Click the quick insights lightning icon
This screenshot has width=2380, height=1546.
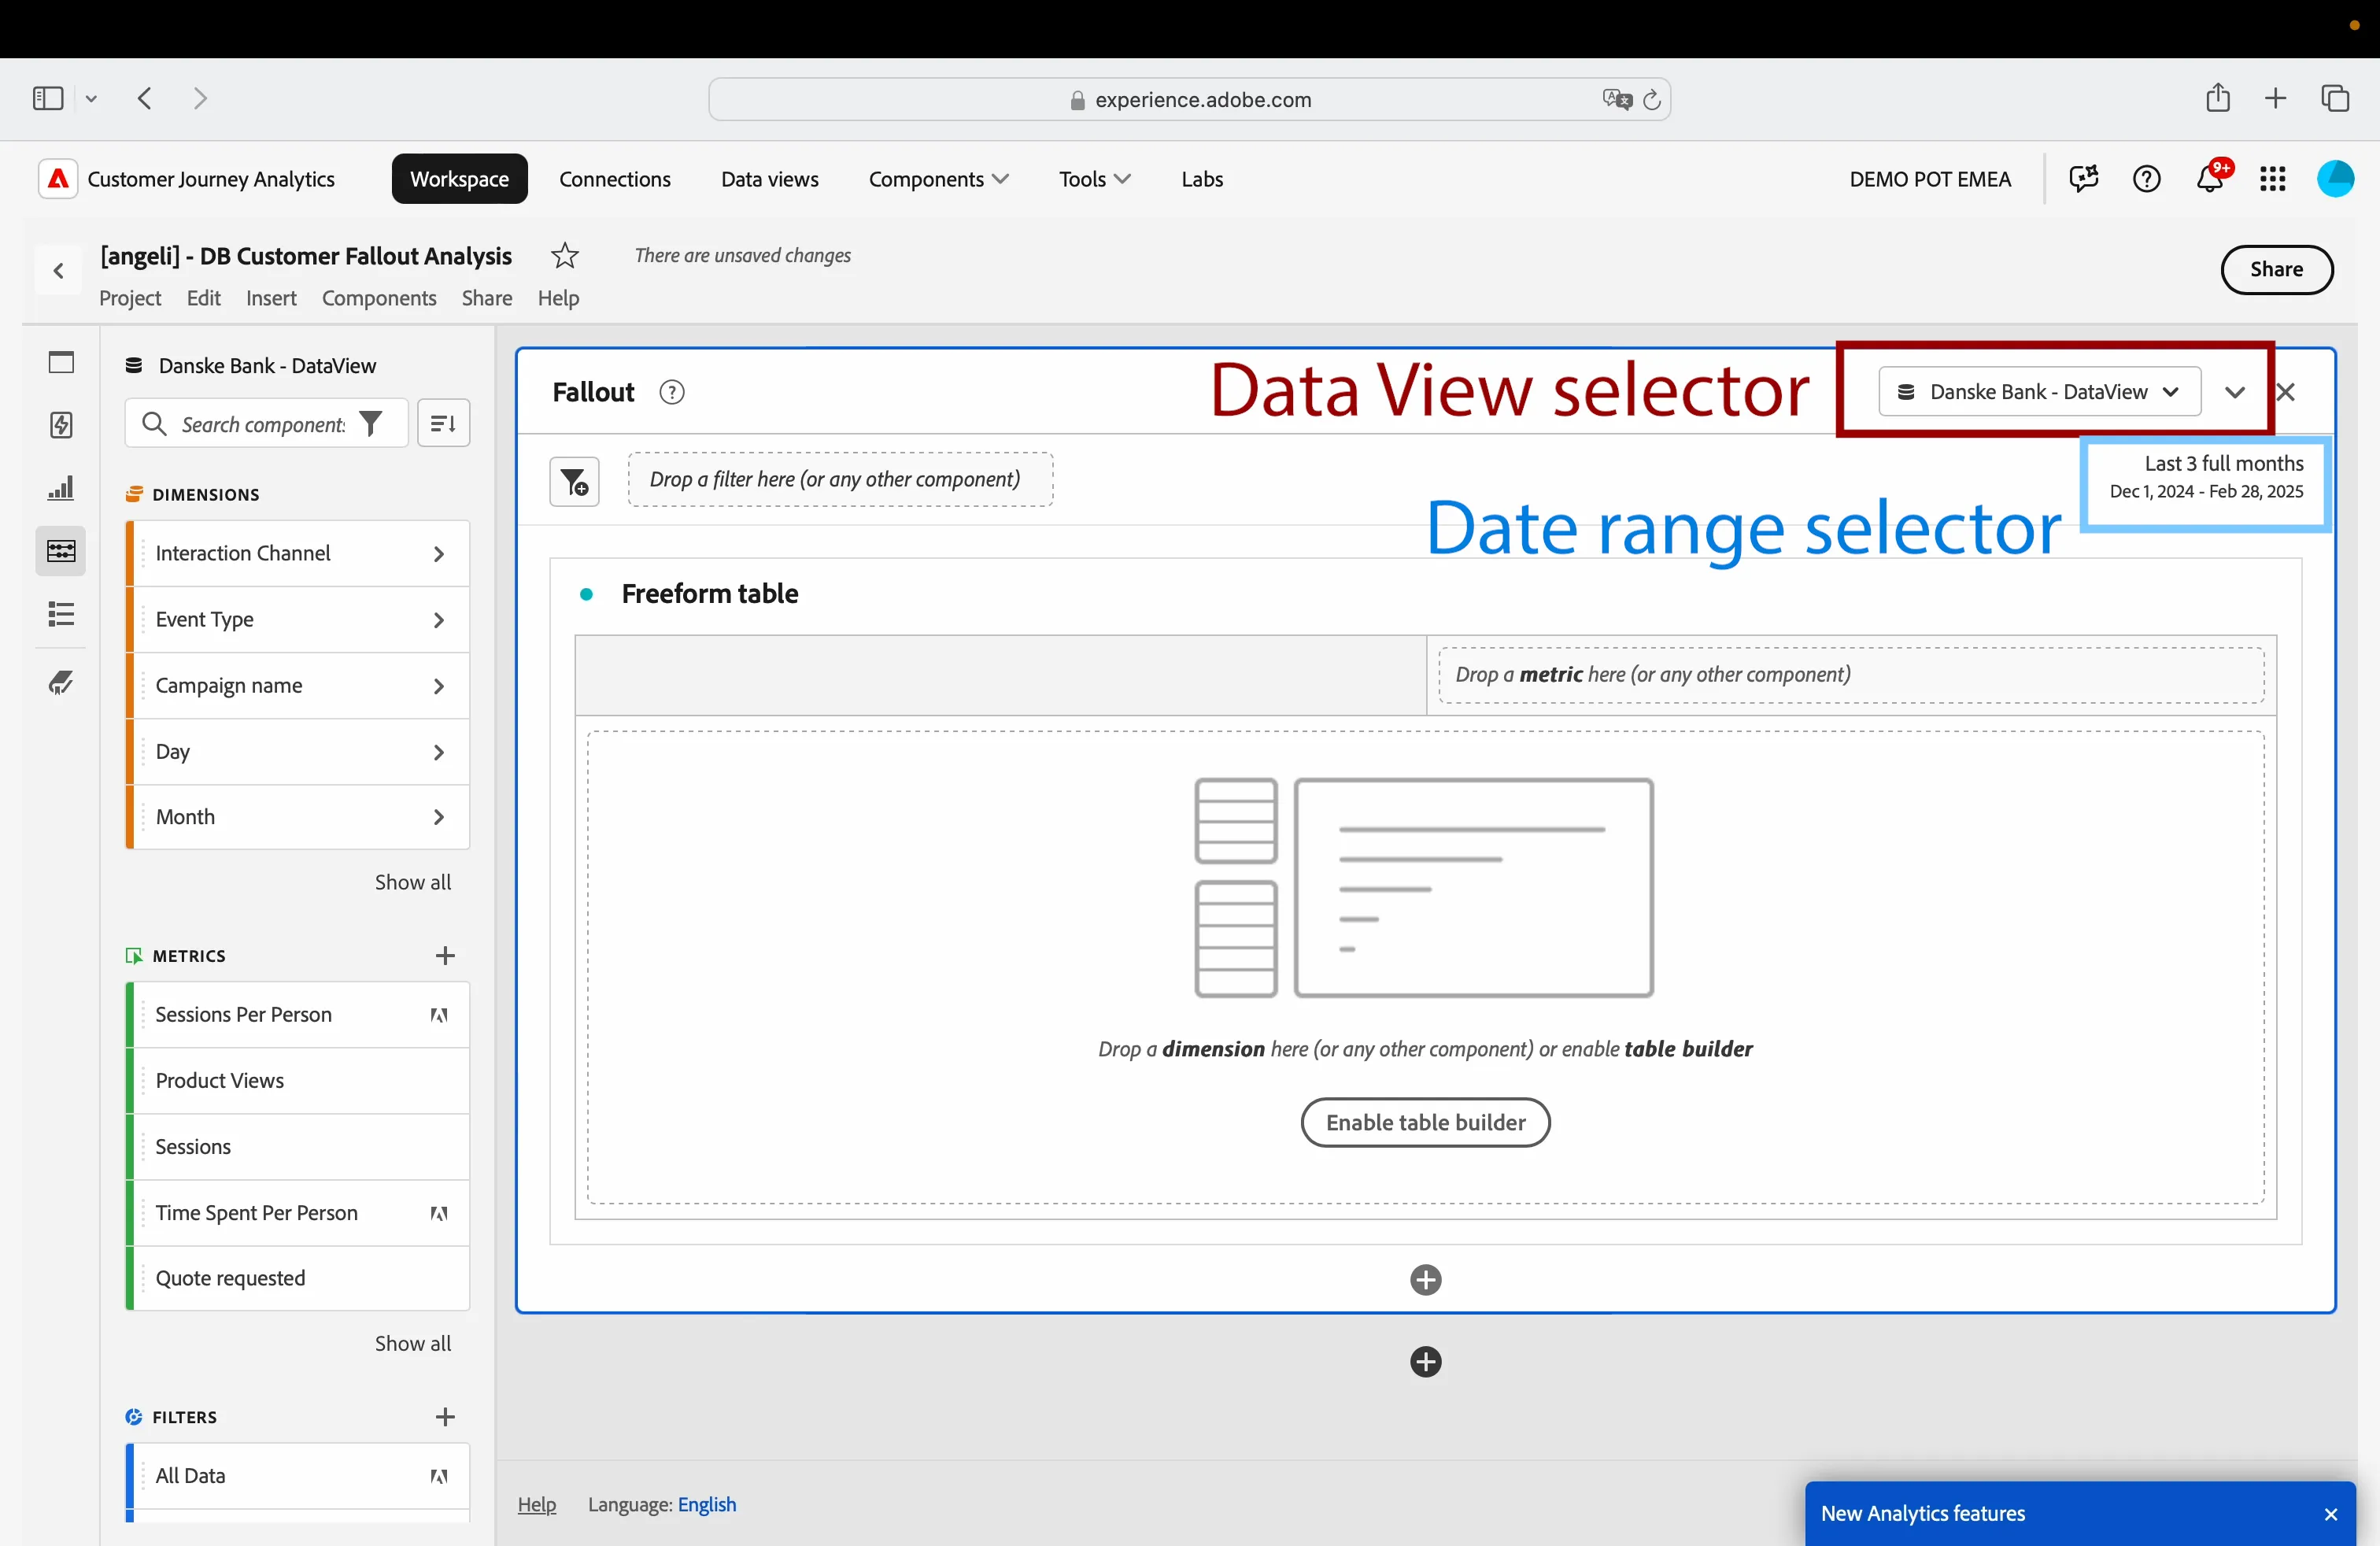[x=61, y=425]
